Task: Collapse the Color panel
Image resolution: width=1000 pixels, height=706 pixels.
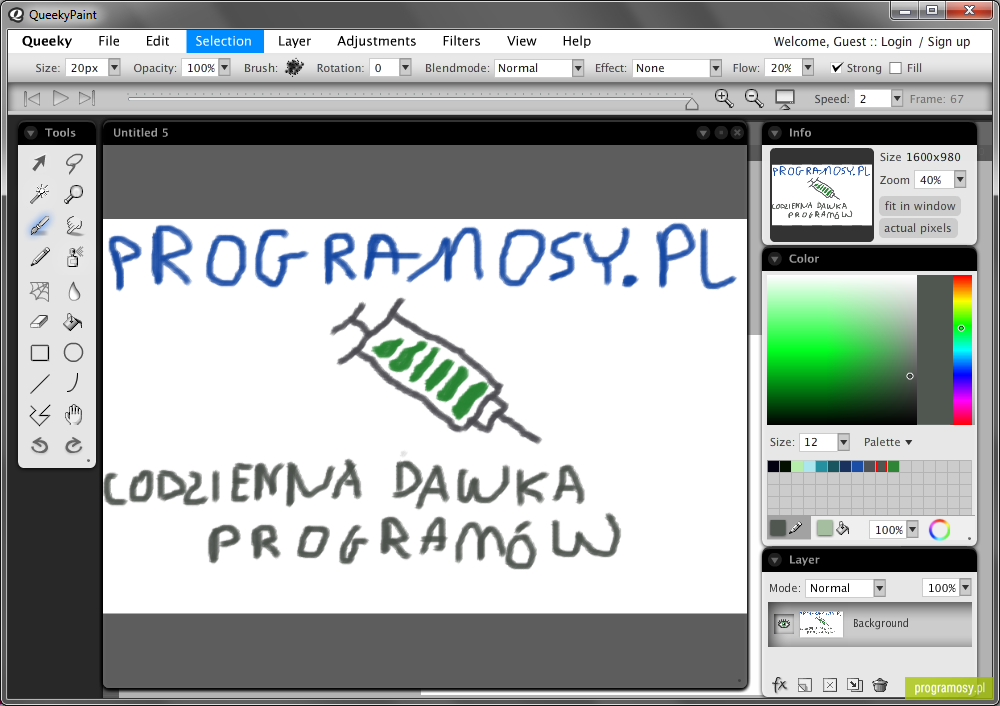Action: pyautogui.click(x=775, y=259)
